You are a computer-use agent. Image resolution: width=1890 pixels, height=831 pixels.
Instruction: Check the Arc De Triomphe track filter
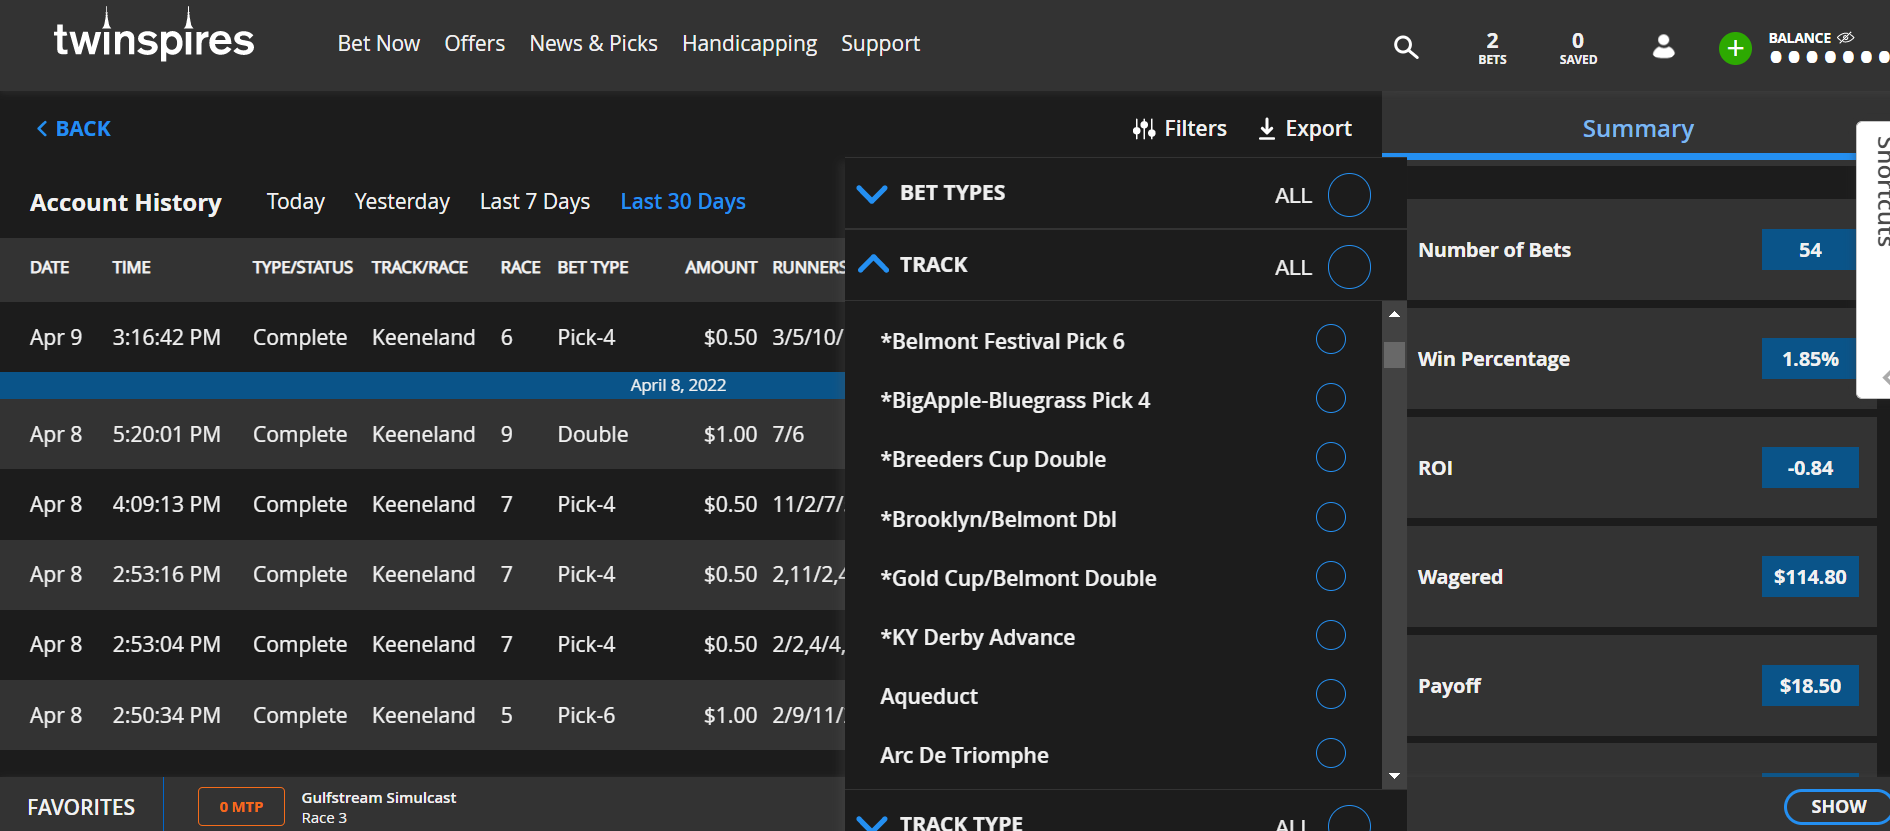click(1330, 753)
